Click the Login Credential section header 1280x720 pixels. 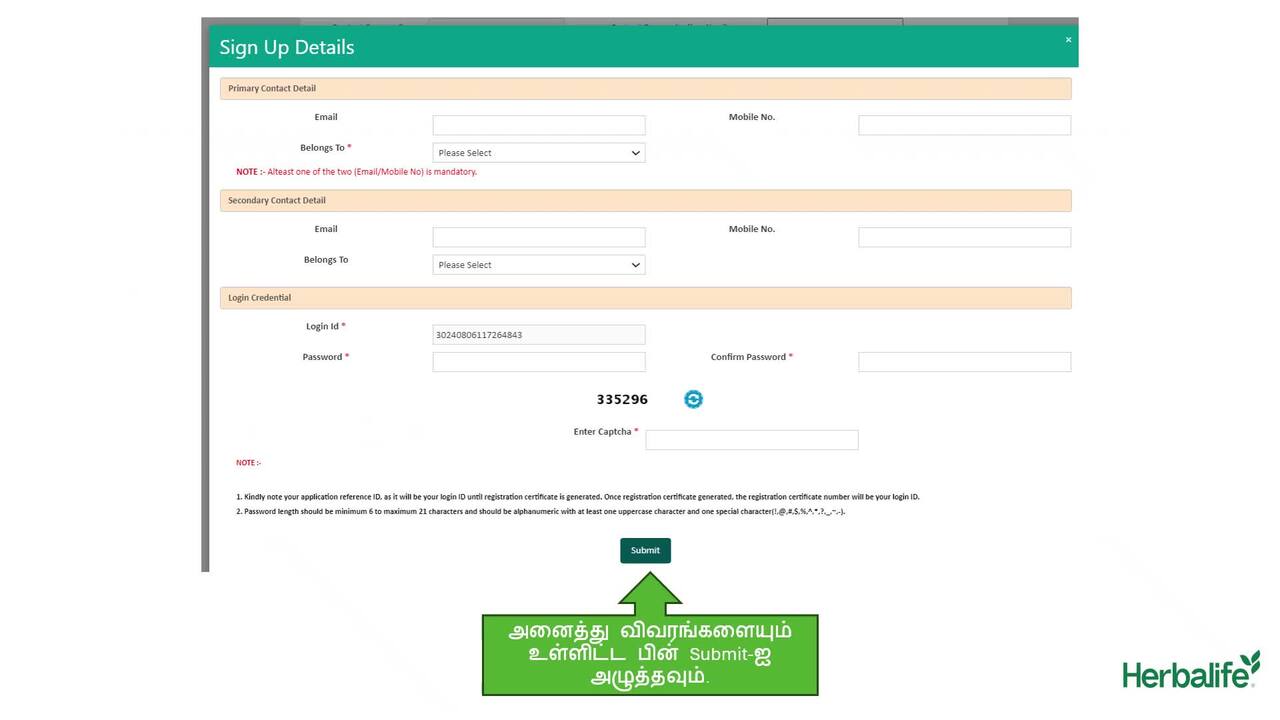pos(645,298)
